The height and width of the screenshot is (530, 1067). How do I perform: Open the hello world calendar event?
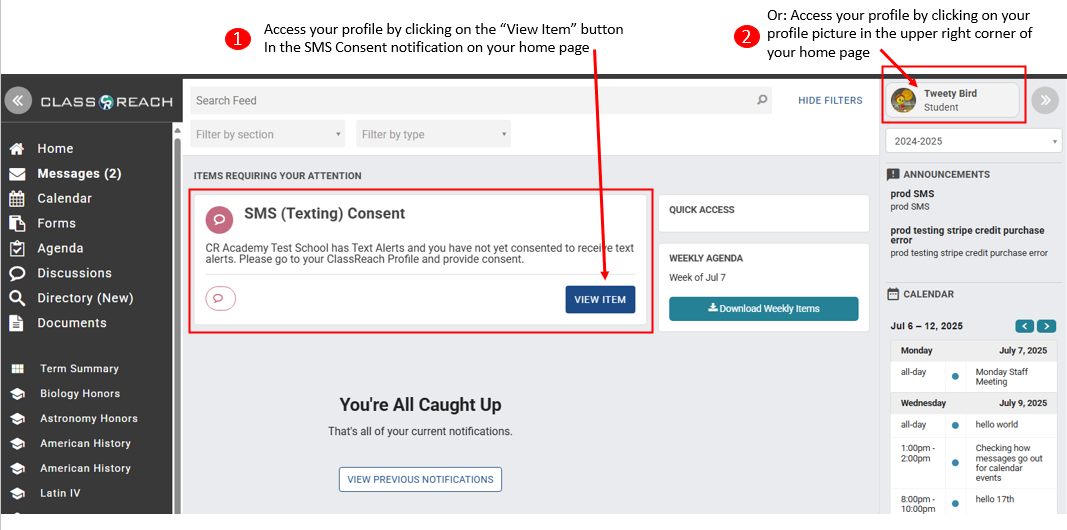pos(997,425)
